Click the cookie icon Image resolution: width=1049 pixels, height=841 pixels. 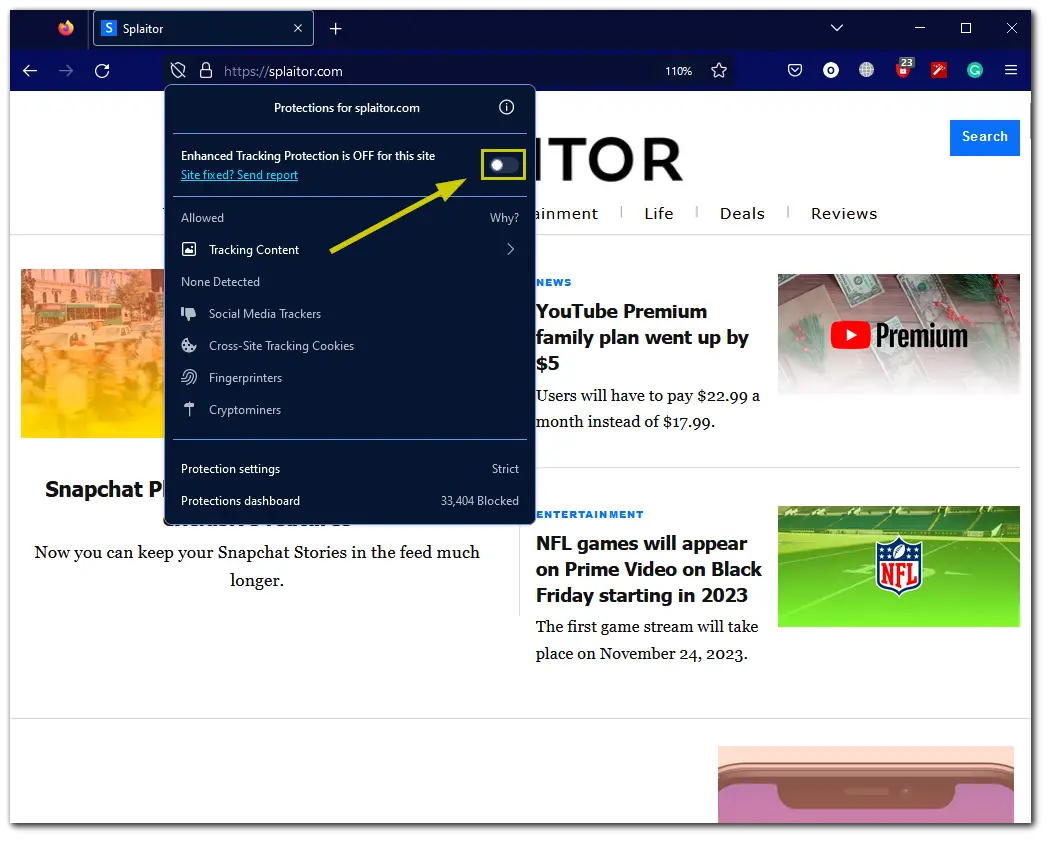pos(189,346)
